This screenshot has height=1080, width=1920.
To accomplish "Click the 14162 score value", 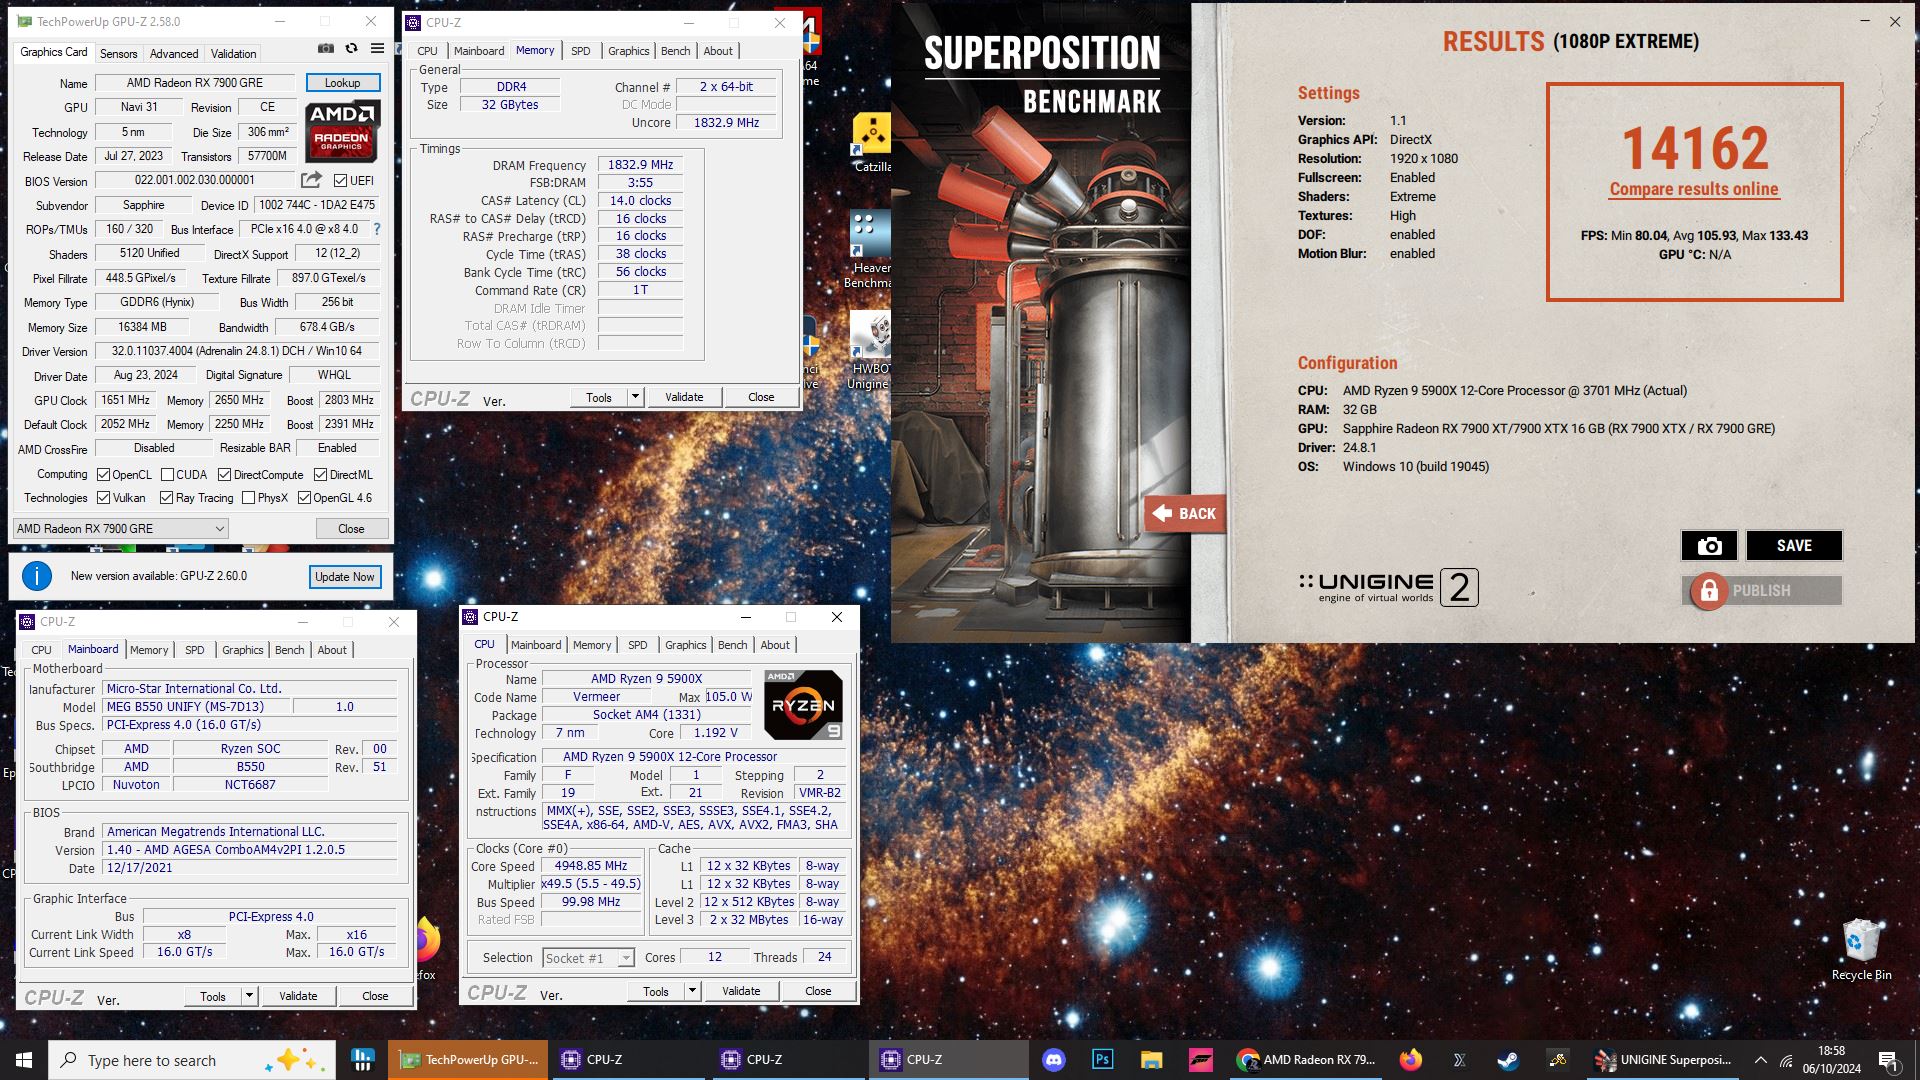I will pos(1695,149).
